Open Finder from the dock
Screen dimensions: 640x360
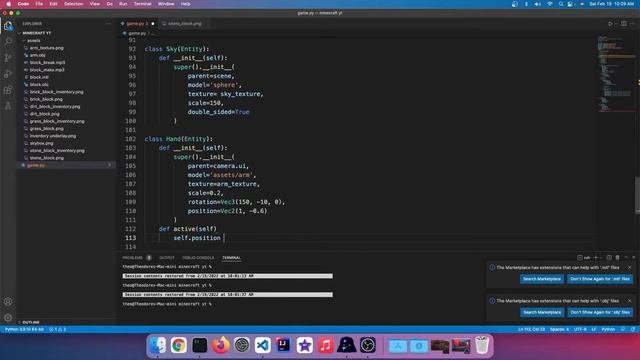tap(158, 345)
